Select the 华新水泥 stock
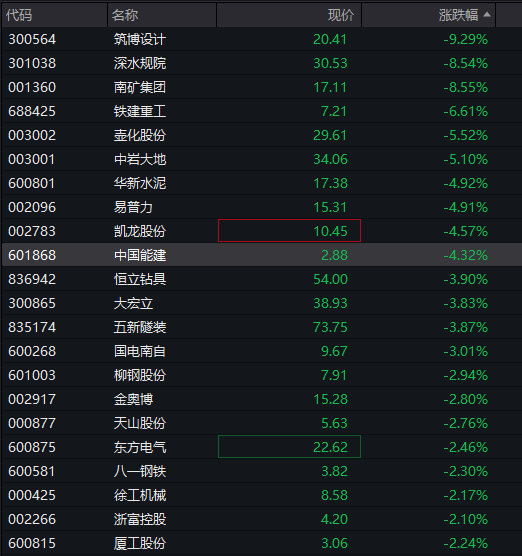Viewport: 522px width, 556px height. coord(140,183)
